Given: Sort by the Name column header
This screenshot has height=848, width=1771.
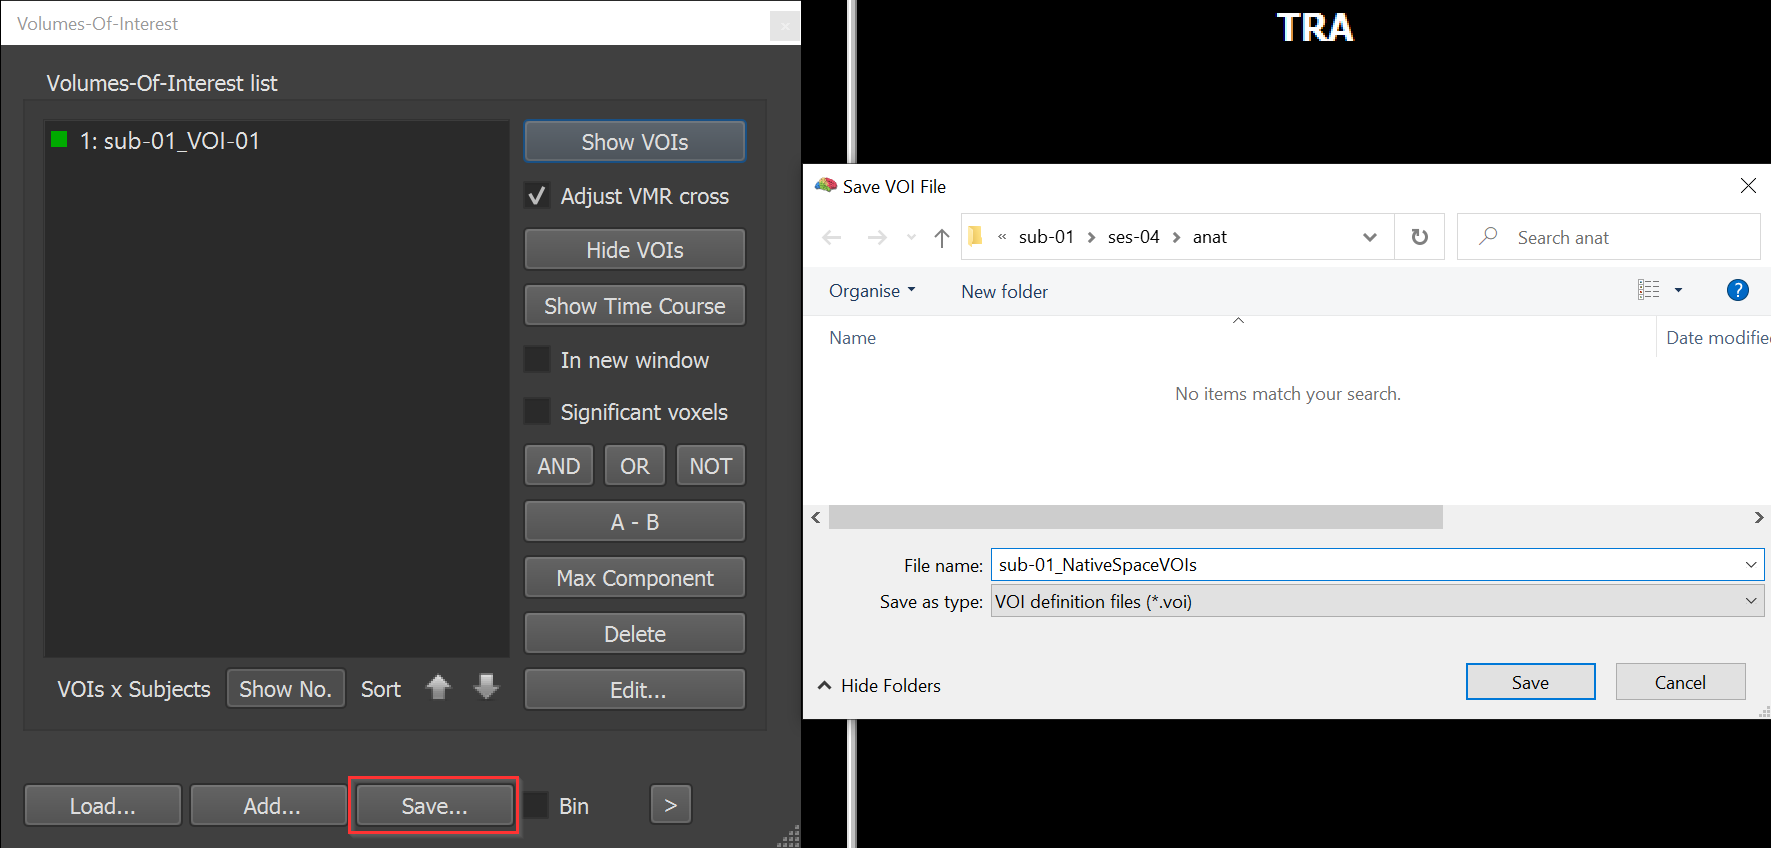Looking at the screenshot, I should tap(852, 338).
